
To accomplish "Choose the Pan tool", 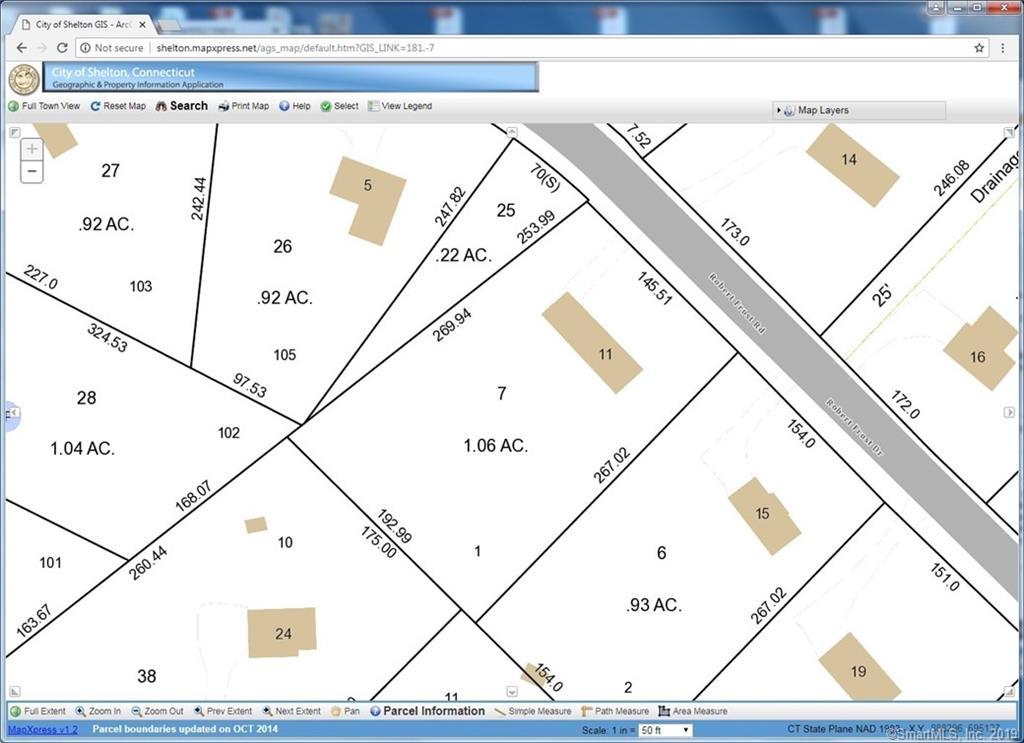I will coord(345,711).
